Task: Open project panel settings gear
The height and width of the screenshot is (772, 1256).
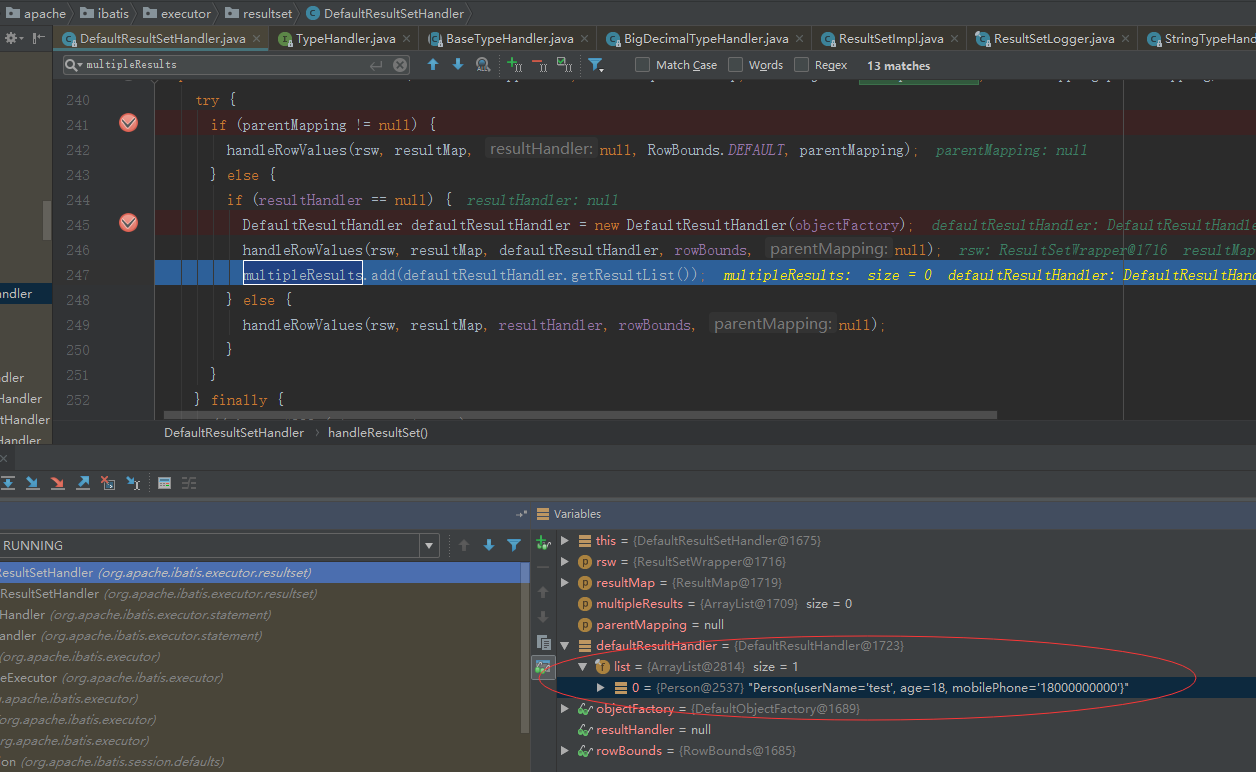Action: 13,38
